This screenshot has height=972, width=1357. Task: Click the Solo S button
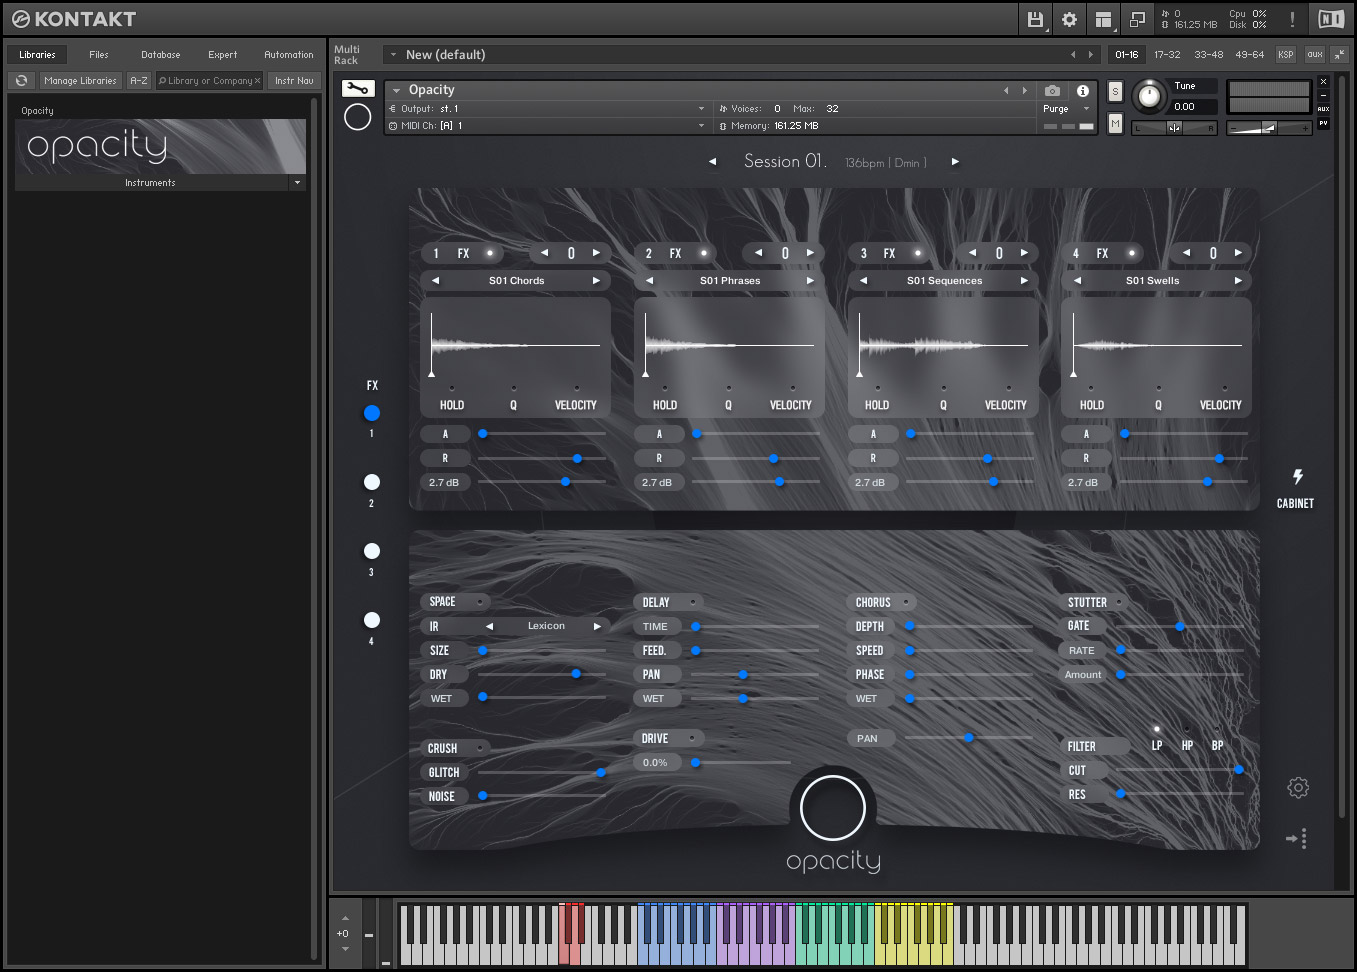click(x=1115, y=92)
